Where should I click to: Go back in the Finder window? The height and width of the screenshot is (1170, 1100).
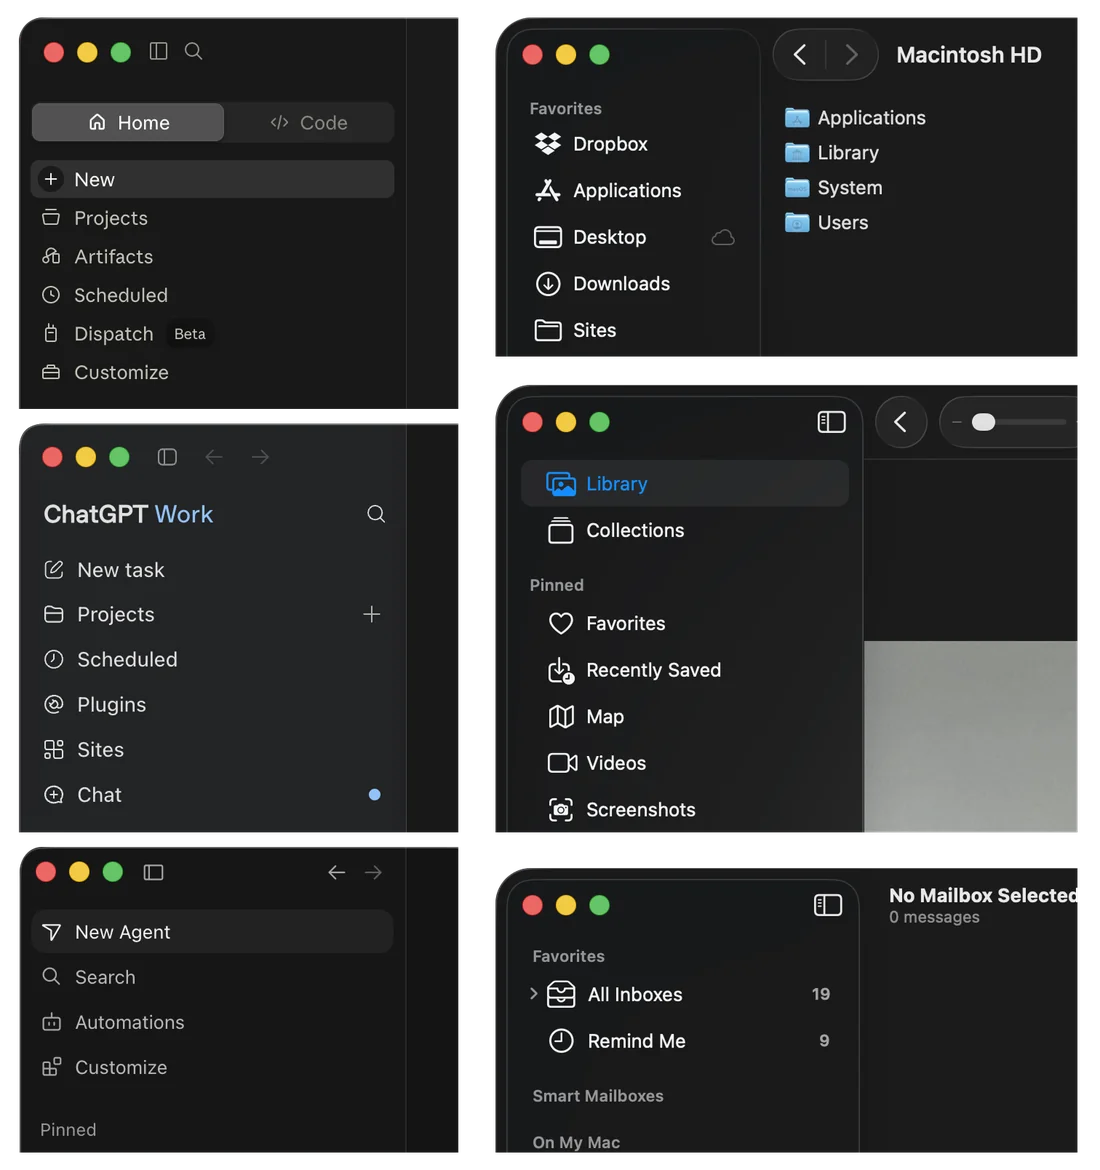click(800, 54)
